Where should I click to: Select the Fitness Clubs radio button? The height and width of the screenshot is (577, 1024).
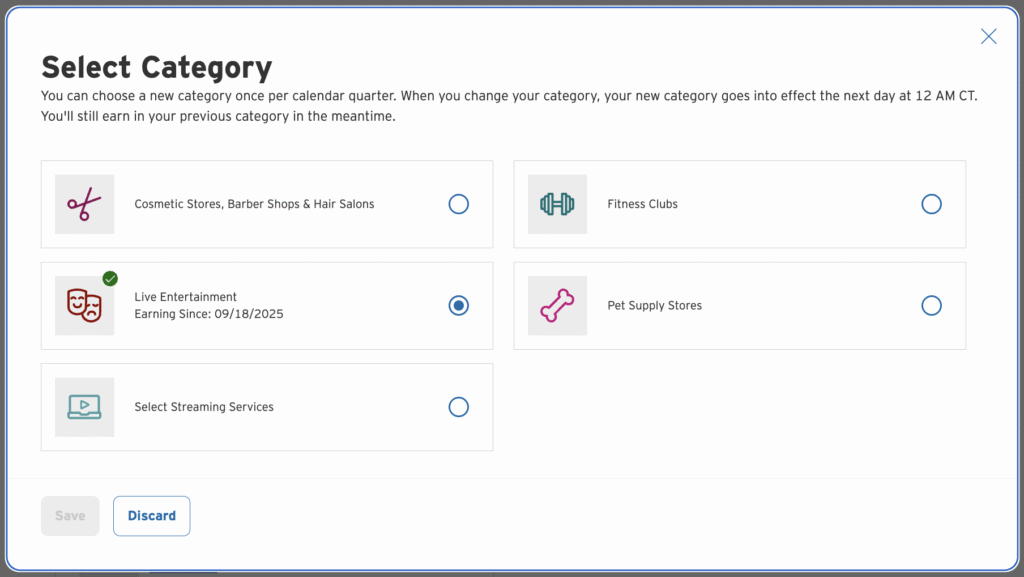point(931,204)
